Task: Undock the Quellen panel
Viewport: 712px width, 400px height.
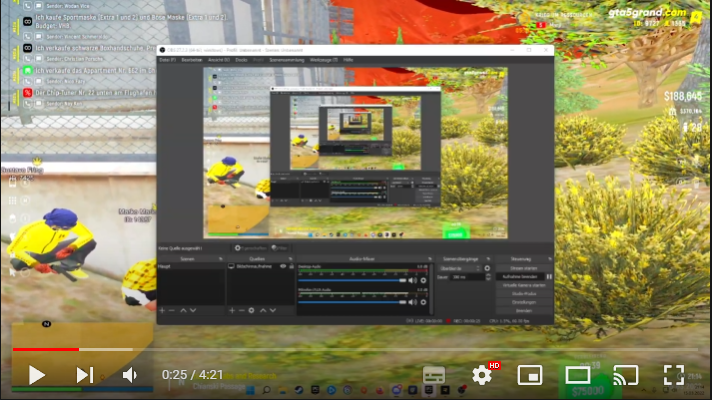Action: pos(291,259)
